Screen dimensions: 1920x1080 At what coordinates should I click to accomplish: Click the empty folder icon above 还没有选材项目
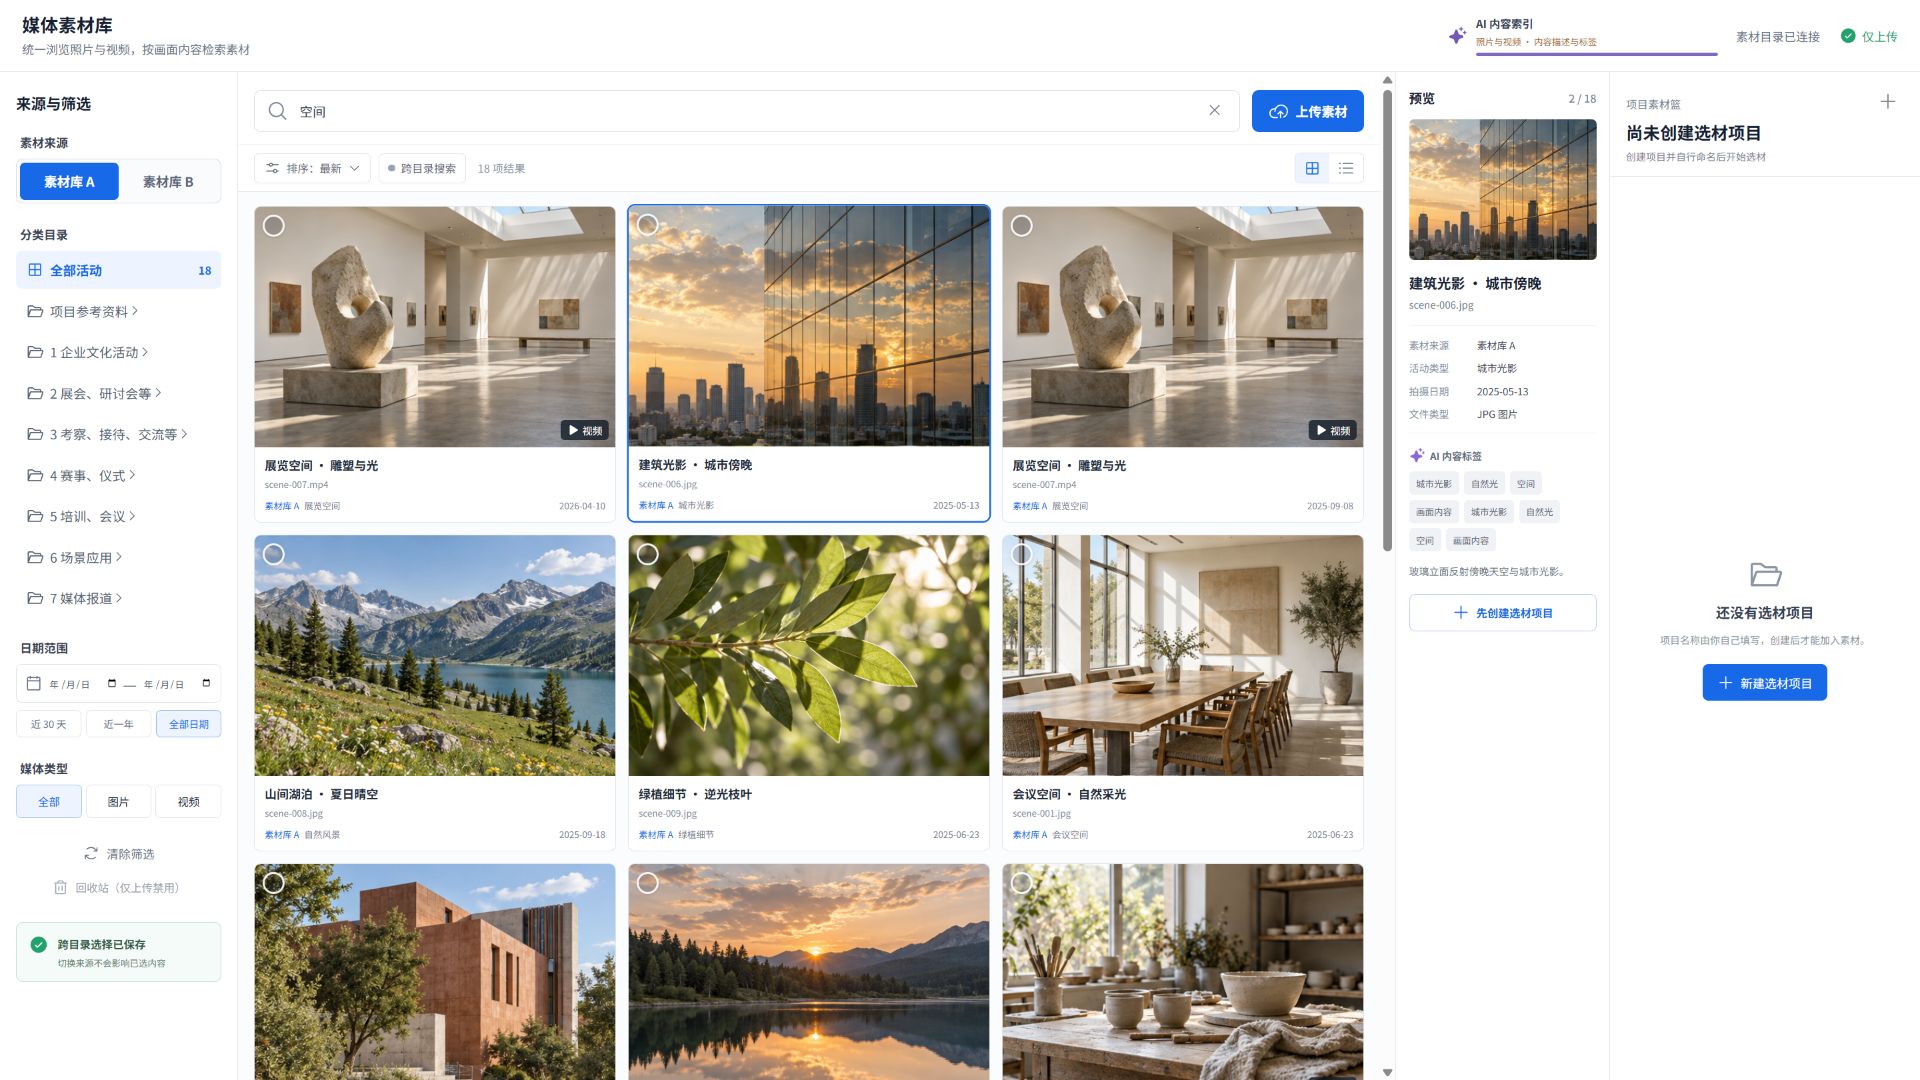(1765, 574)
